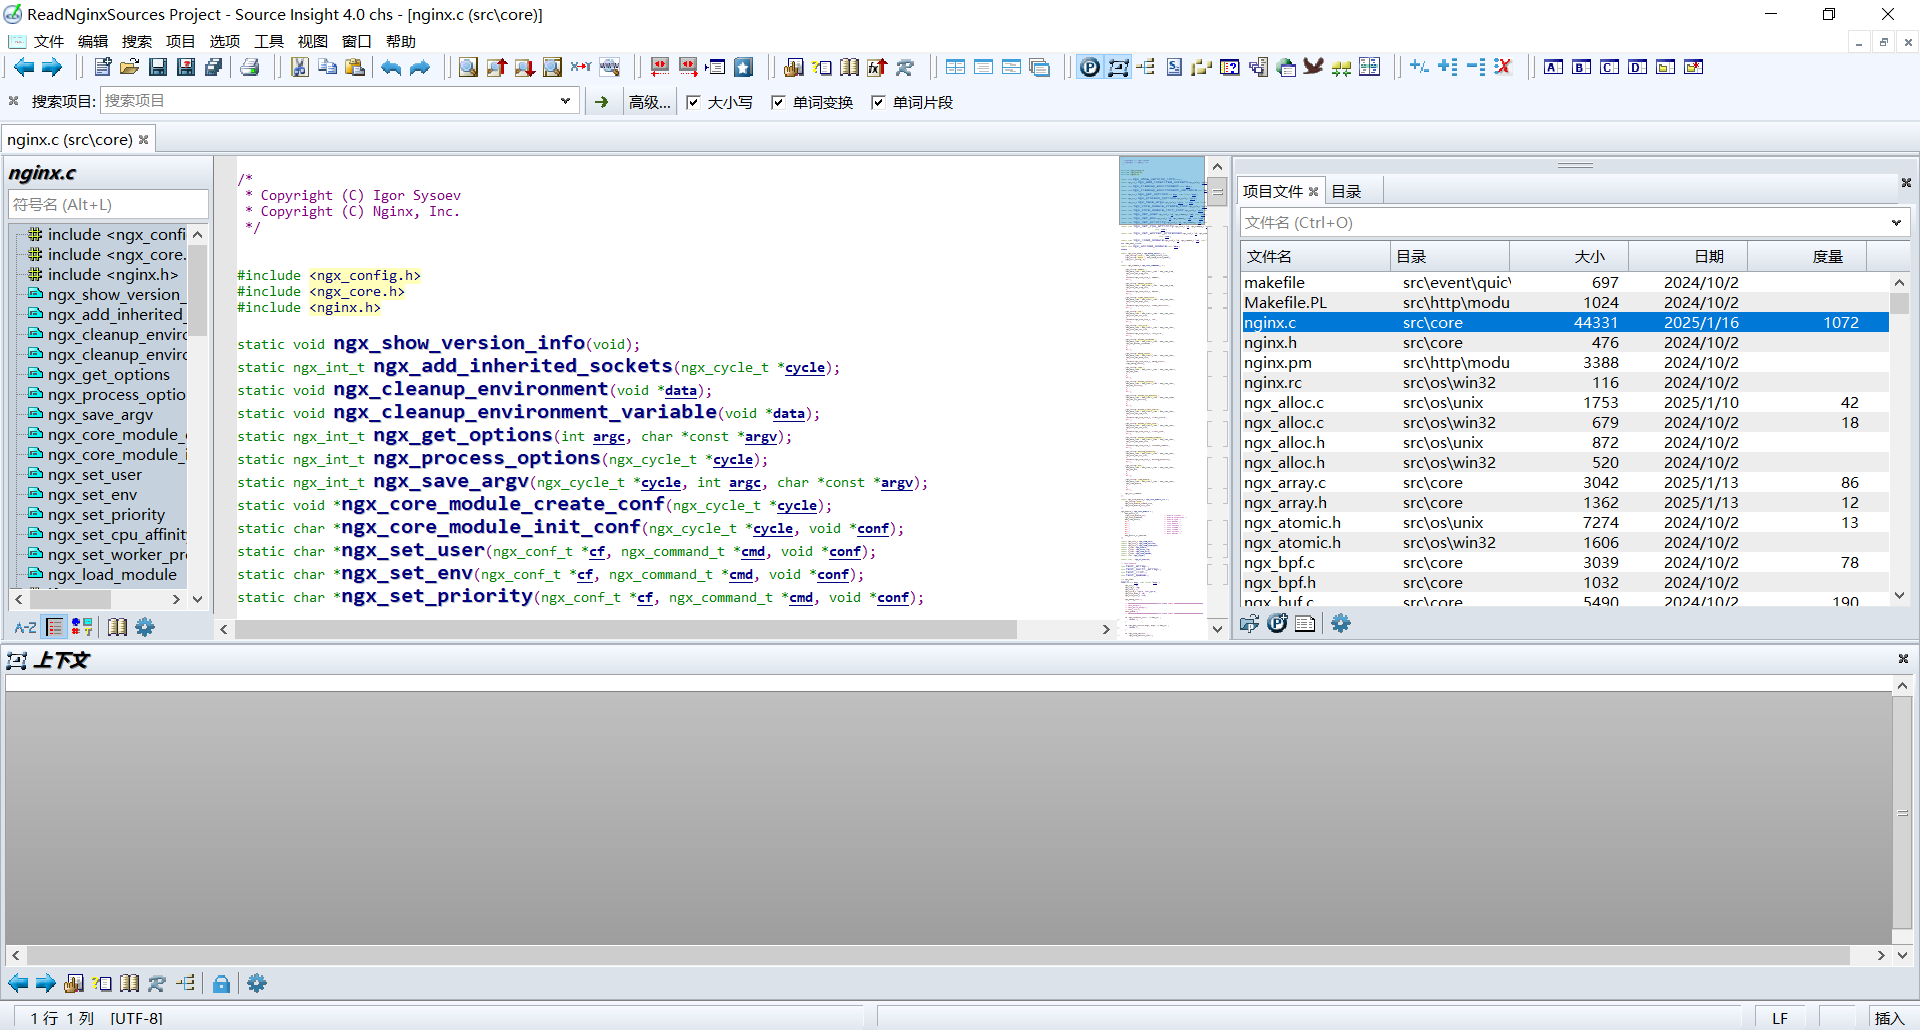Open a file using the folder icon

coord(130,67)
